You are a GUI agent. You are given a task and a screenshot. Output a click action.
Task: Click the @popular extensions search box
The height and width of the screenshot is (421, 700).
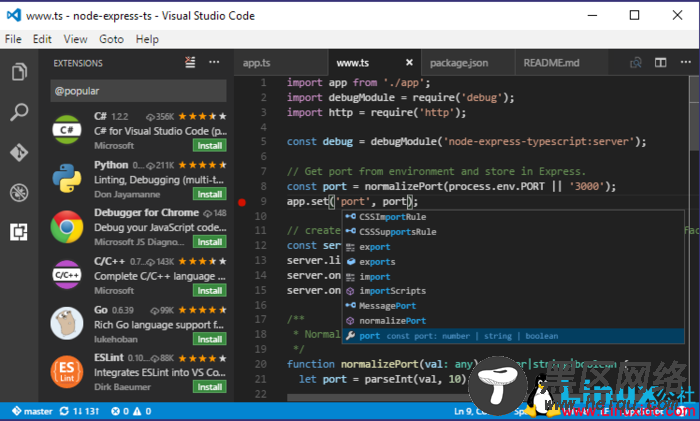(x=138, y=91)
